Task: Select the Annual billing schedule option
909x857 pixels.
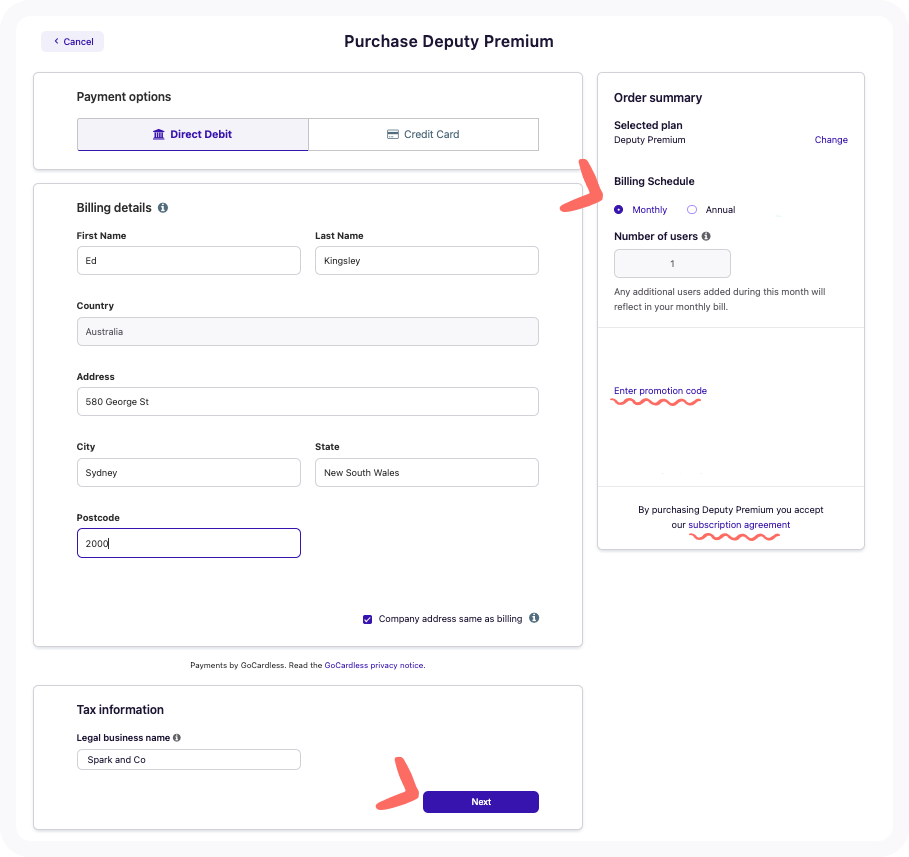Action: point(690,209)
